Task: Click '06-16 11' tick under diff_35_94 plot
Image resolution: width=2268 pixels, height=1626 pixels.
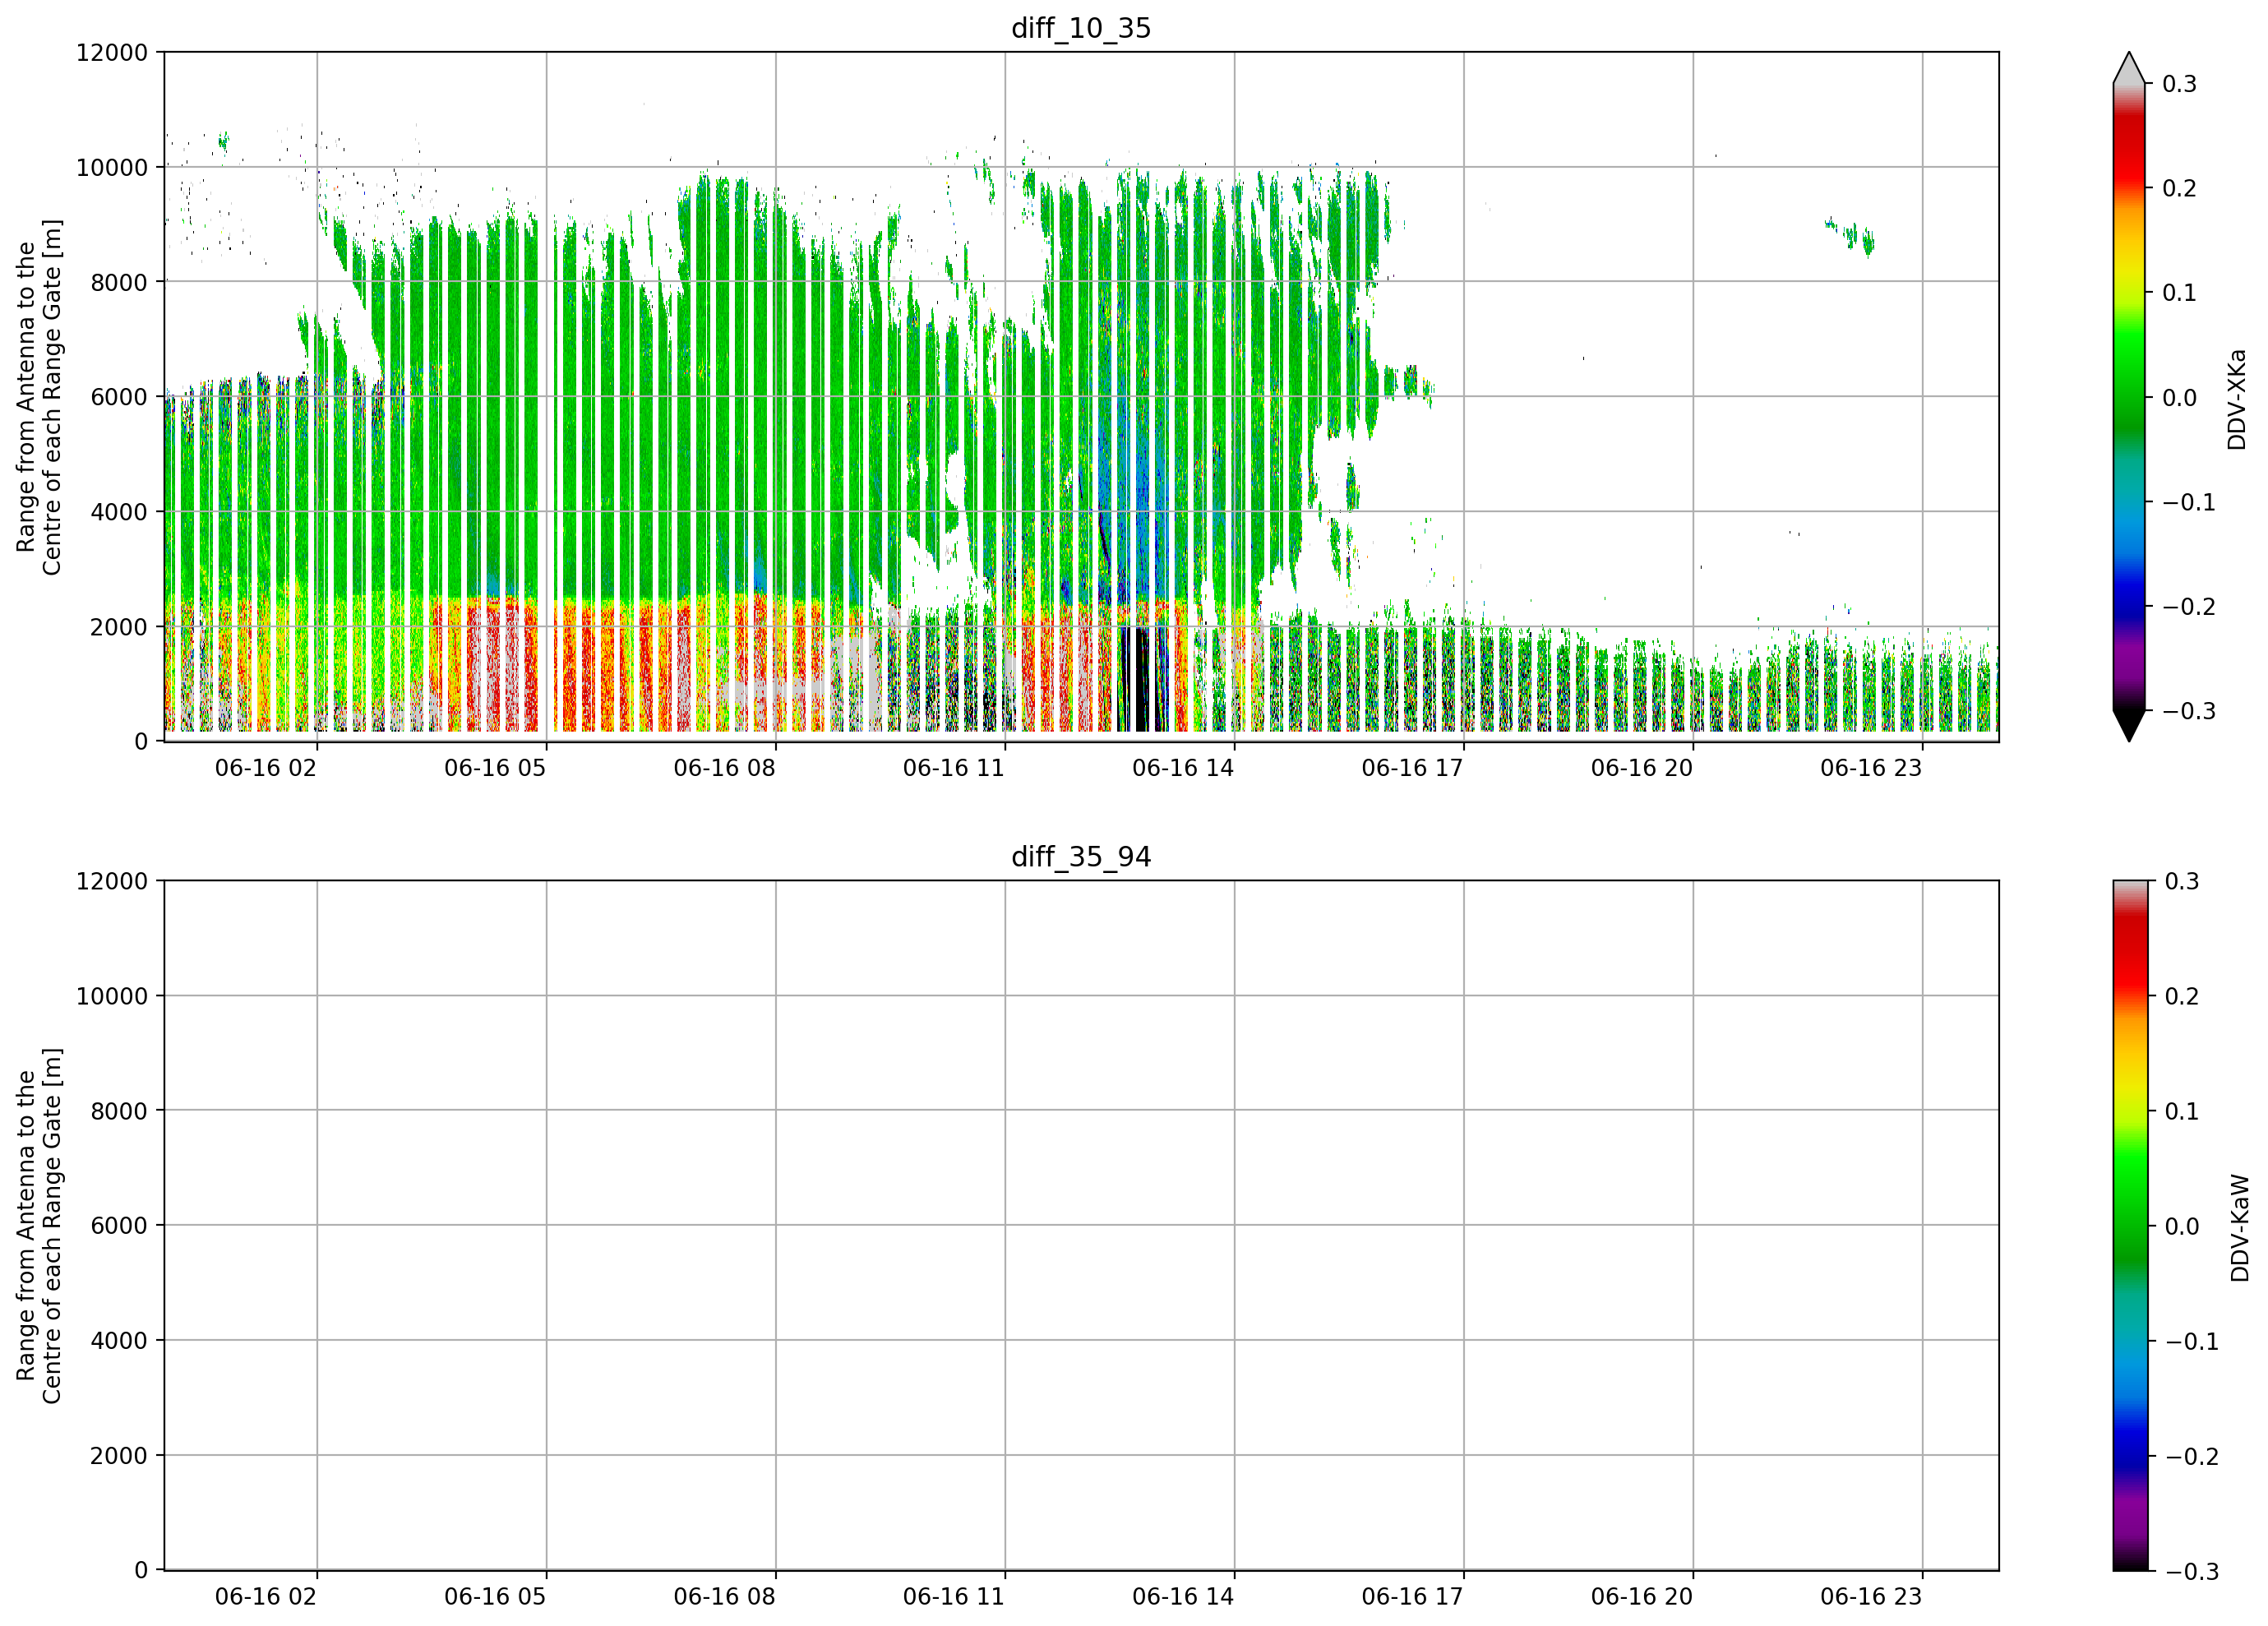Action: click(954, 1597)
